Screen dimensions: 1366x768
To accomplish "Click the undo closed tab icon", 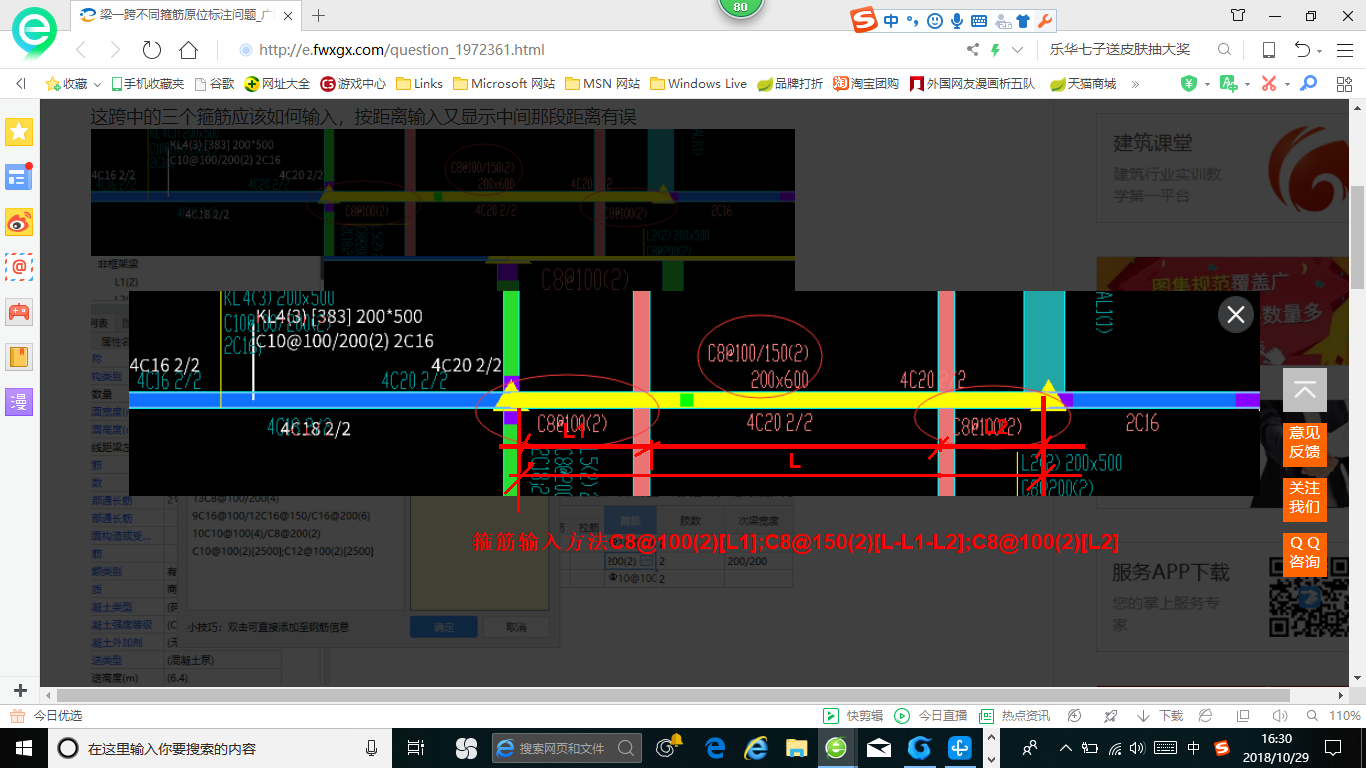I will [x=1302, y=50].
